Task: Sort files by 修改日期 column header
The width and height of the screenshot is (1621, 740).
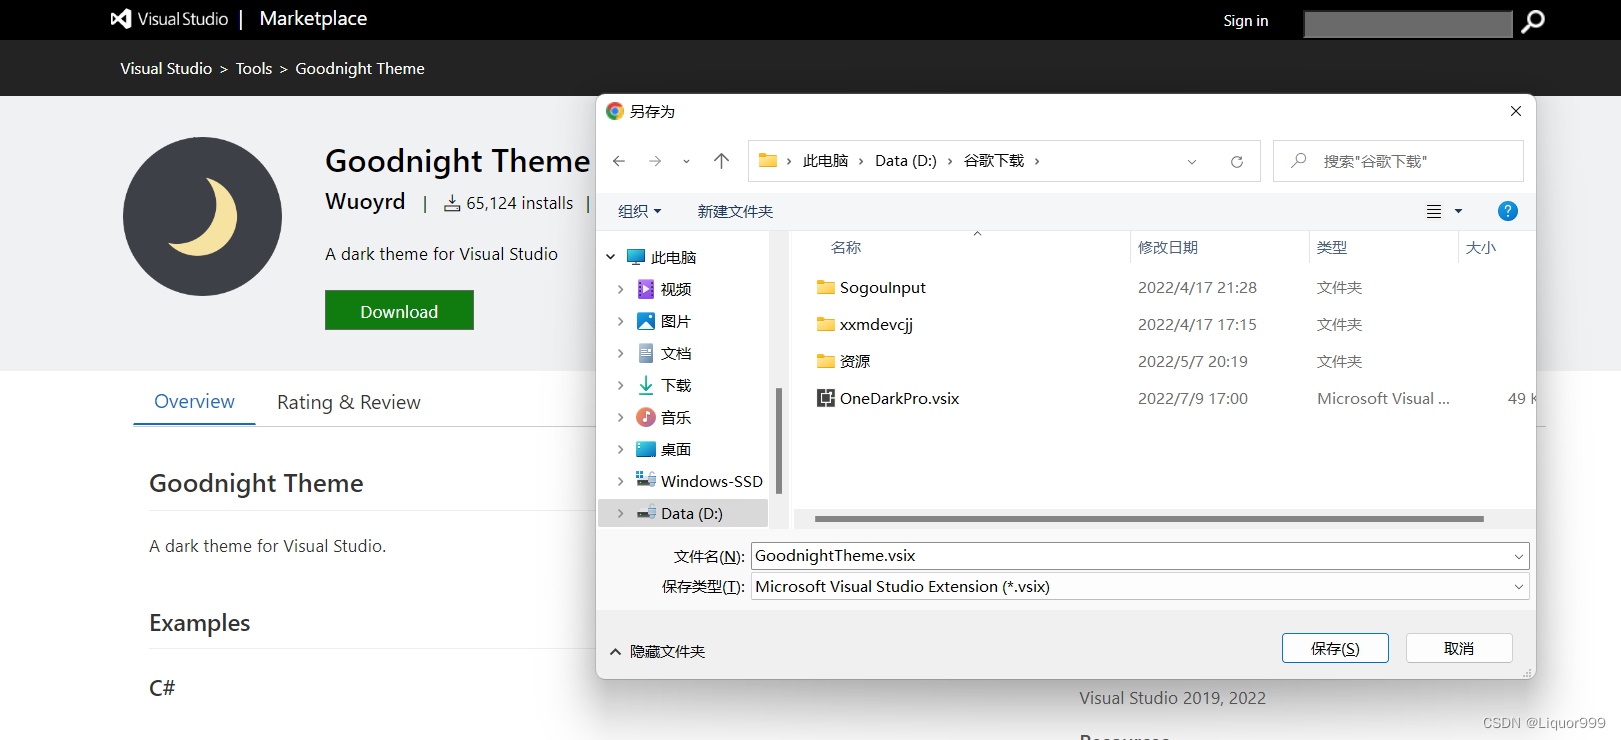Action: (x=1168, y=247)
